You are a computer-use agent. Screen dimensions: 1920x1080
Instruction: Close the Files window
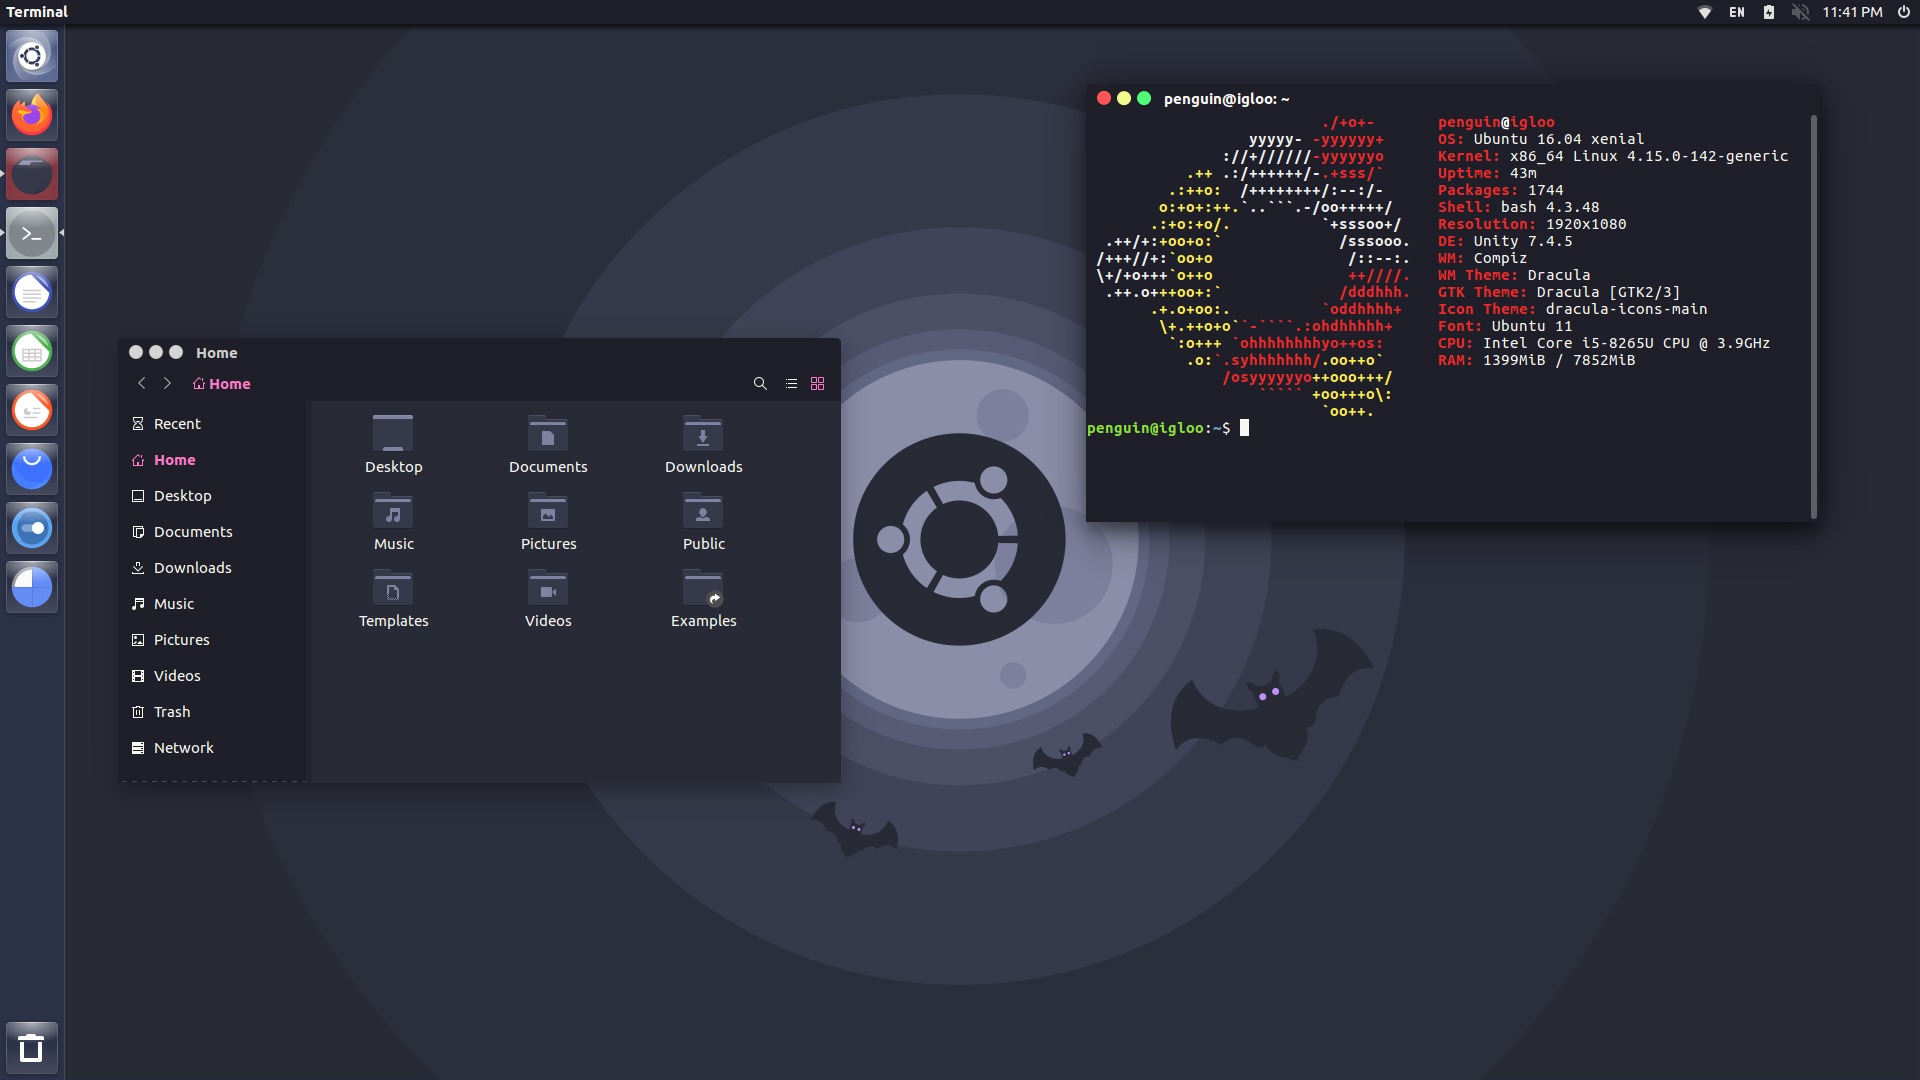coord(136,352)
